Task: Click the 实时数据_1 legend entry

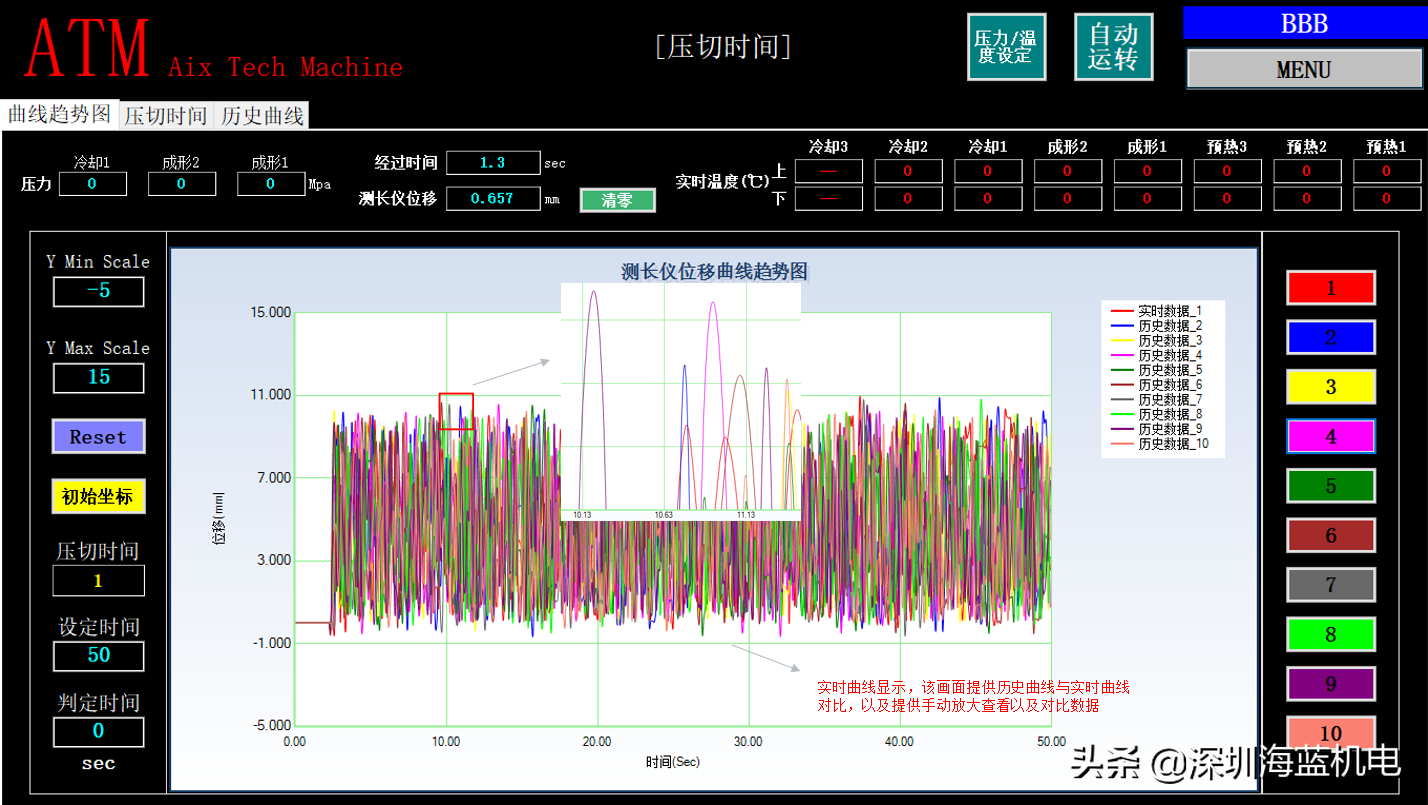Action: 1157,311
